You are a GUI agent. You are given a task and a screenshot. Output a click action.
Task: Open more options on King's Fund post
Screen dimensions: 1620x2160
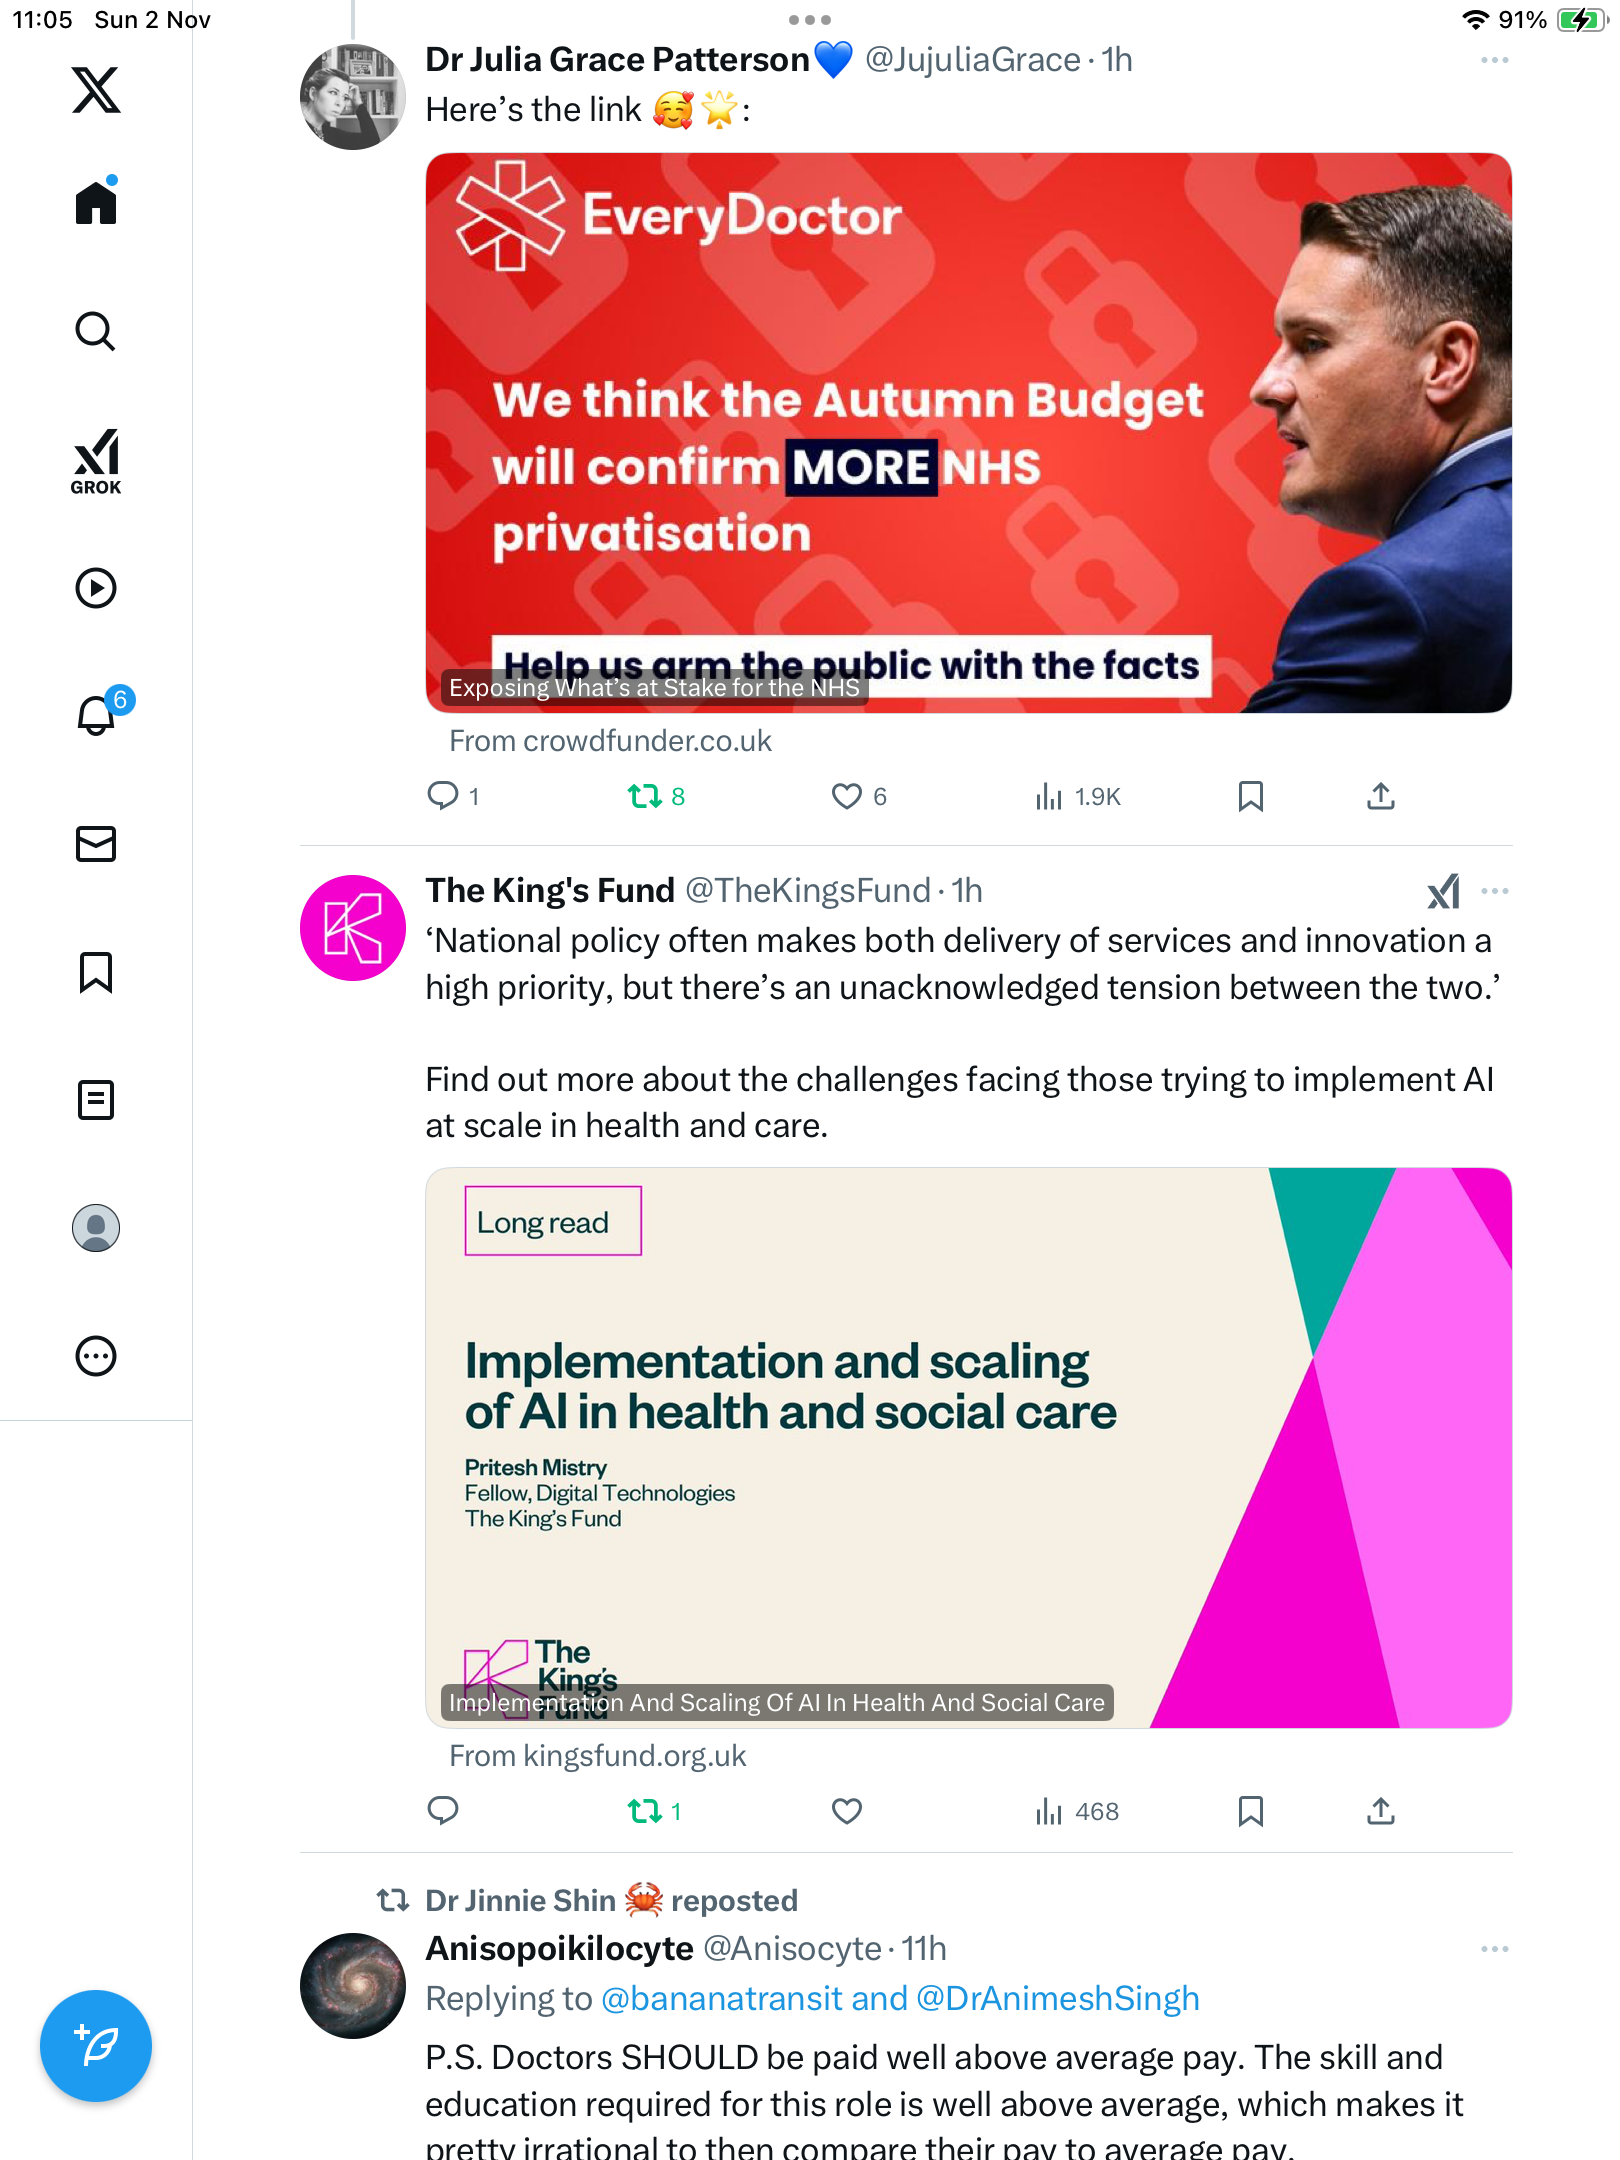(x=1494, y=891)
